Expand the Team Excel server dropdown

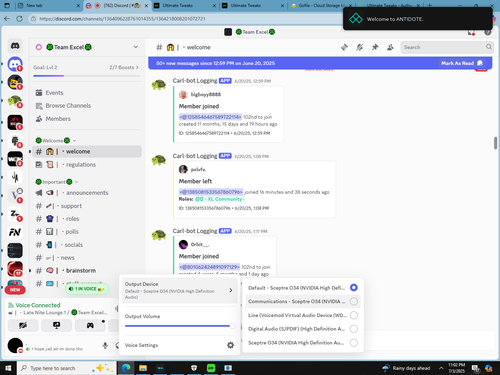point(136,47)
